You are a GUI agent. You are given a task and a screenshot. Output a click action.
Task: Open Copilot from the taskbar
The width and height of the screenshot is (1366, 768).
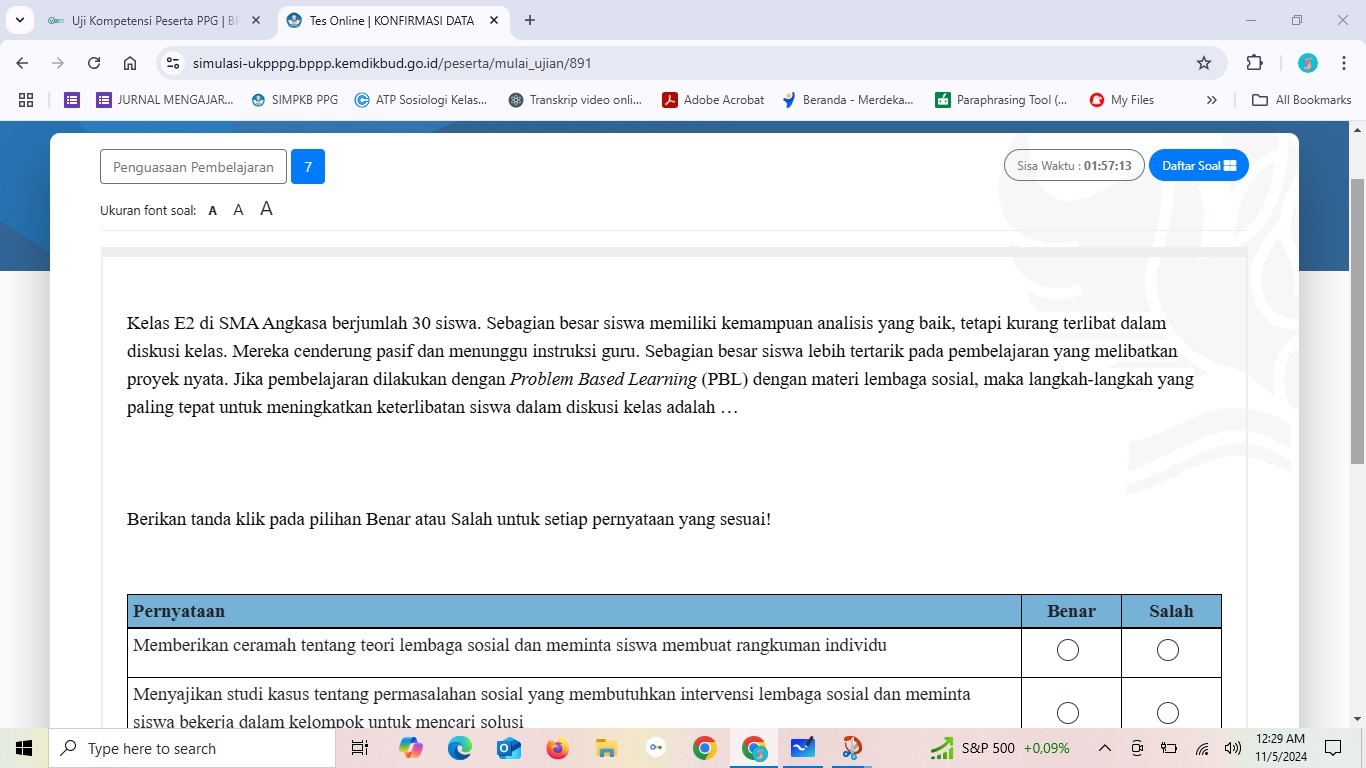coord(411,748)
